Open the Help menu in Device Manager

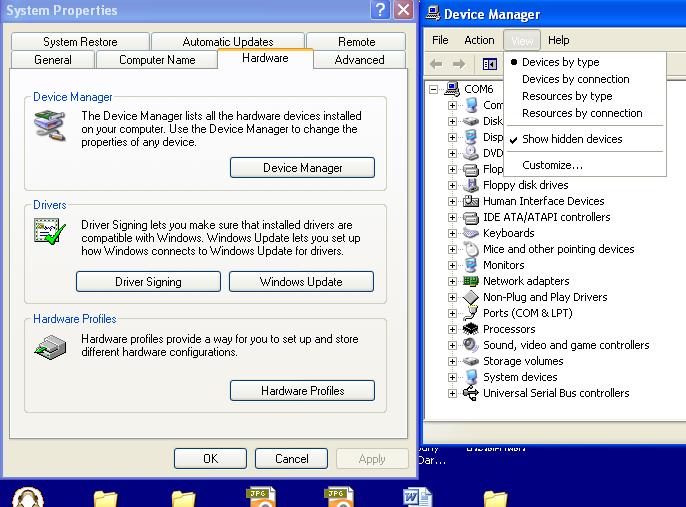[558, 40]
